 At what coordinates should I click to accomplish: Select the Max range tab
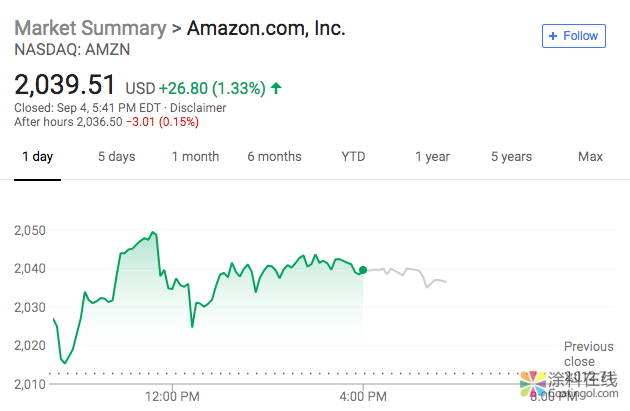pyautogui.click(x=590, y=157)
